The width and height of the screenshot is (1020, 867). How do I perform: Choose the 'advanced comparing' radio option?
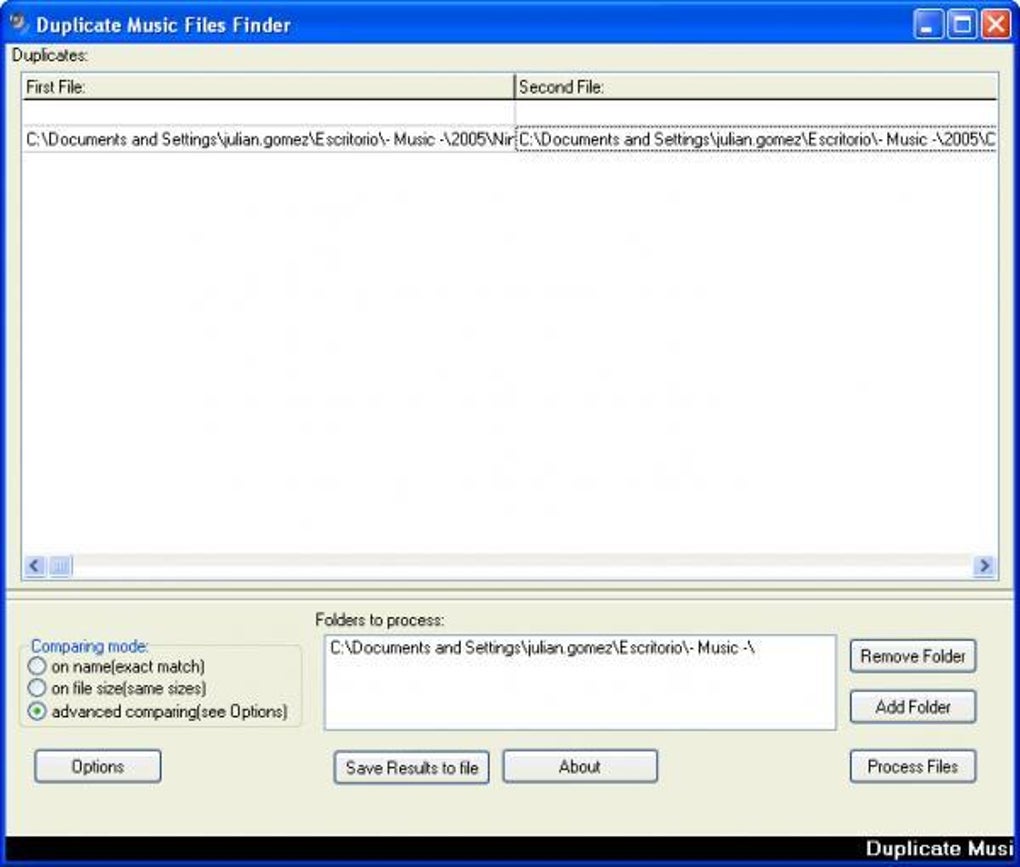(38, 712)
